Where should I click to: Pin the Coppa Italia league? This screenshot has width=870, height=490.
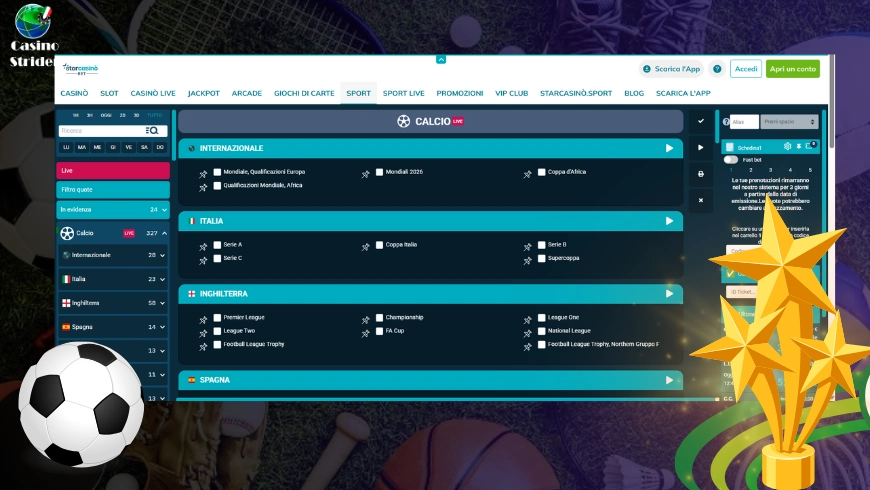click(365, 246)
